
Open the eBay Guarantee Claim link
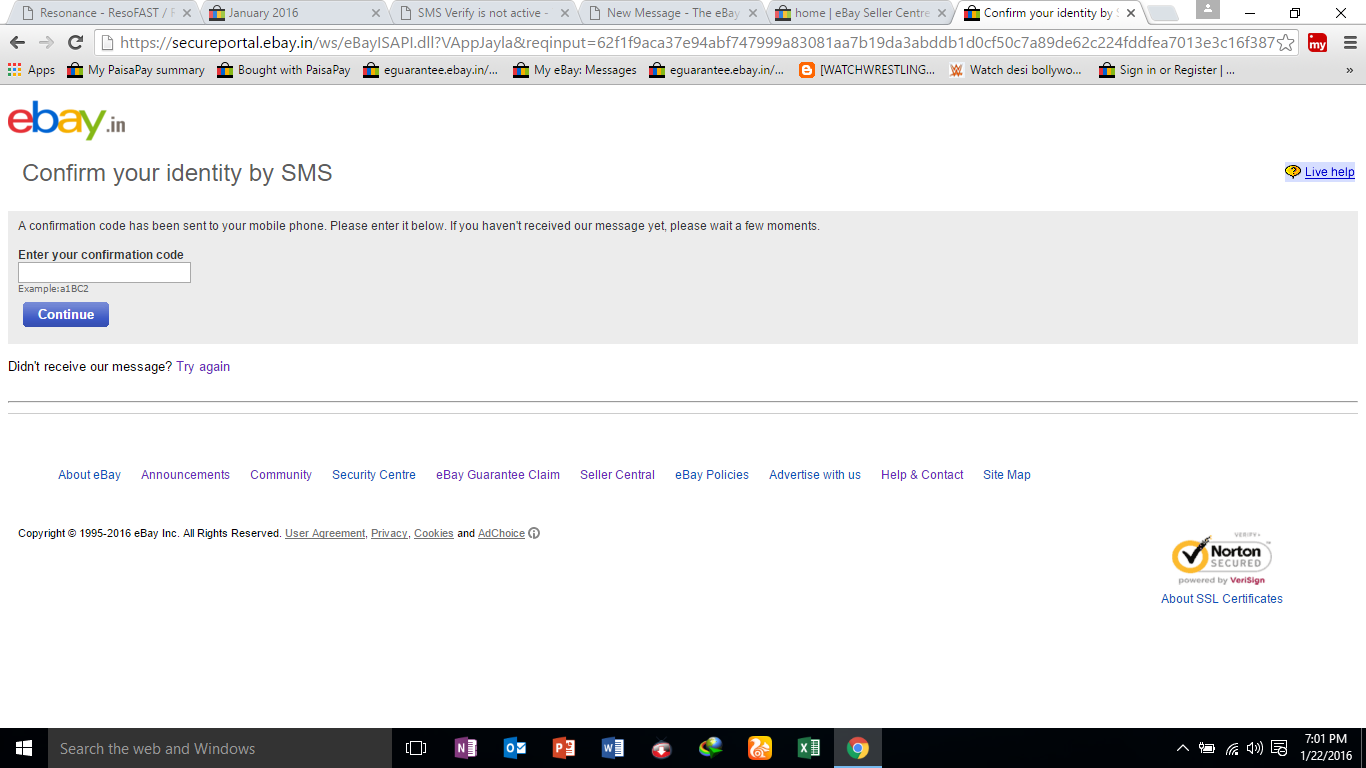point(498,475)
